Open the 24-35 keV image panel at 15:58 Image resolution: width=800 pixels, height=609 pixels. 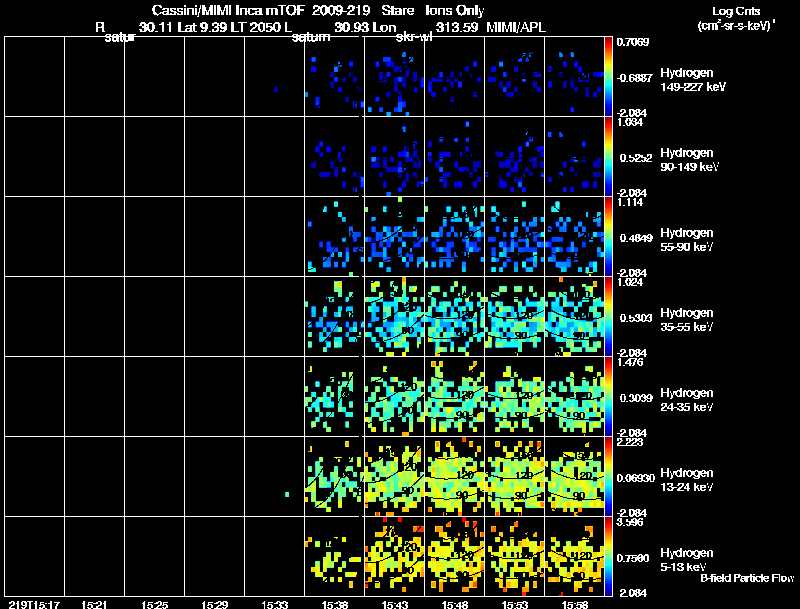coord(574,396)
